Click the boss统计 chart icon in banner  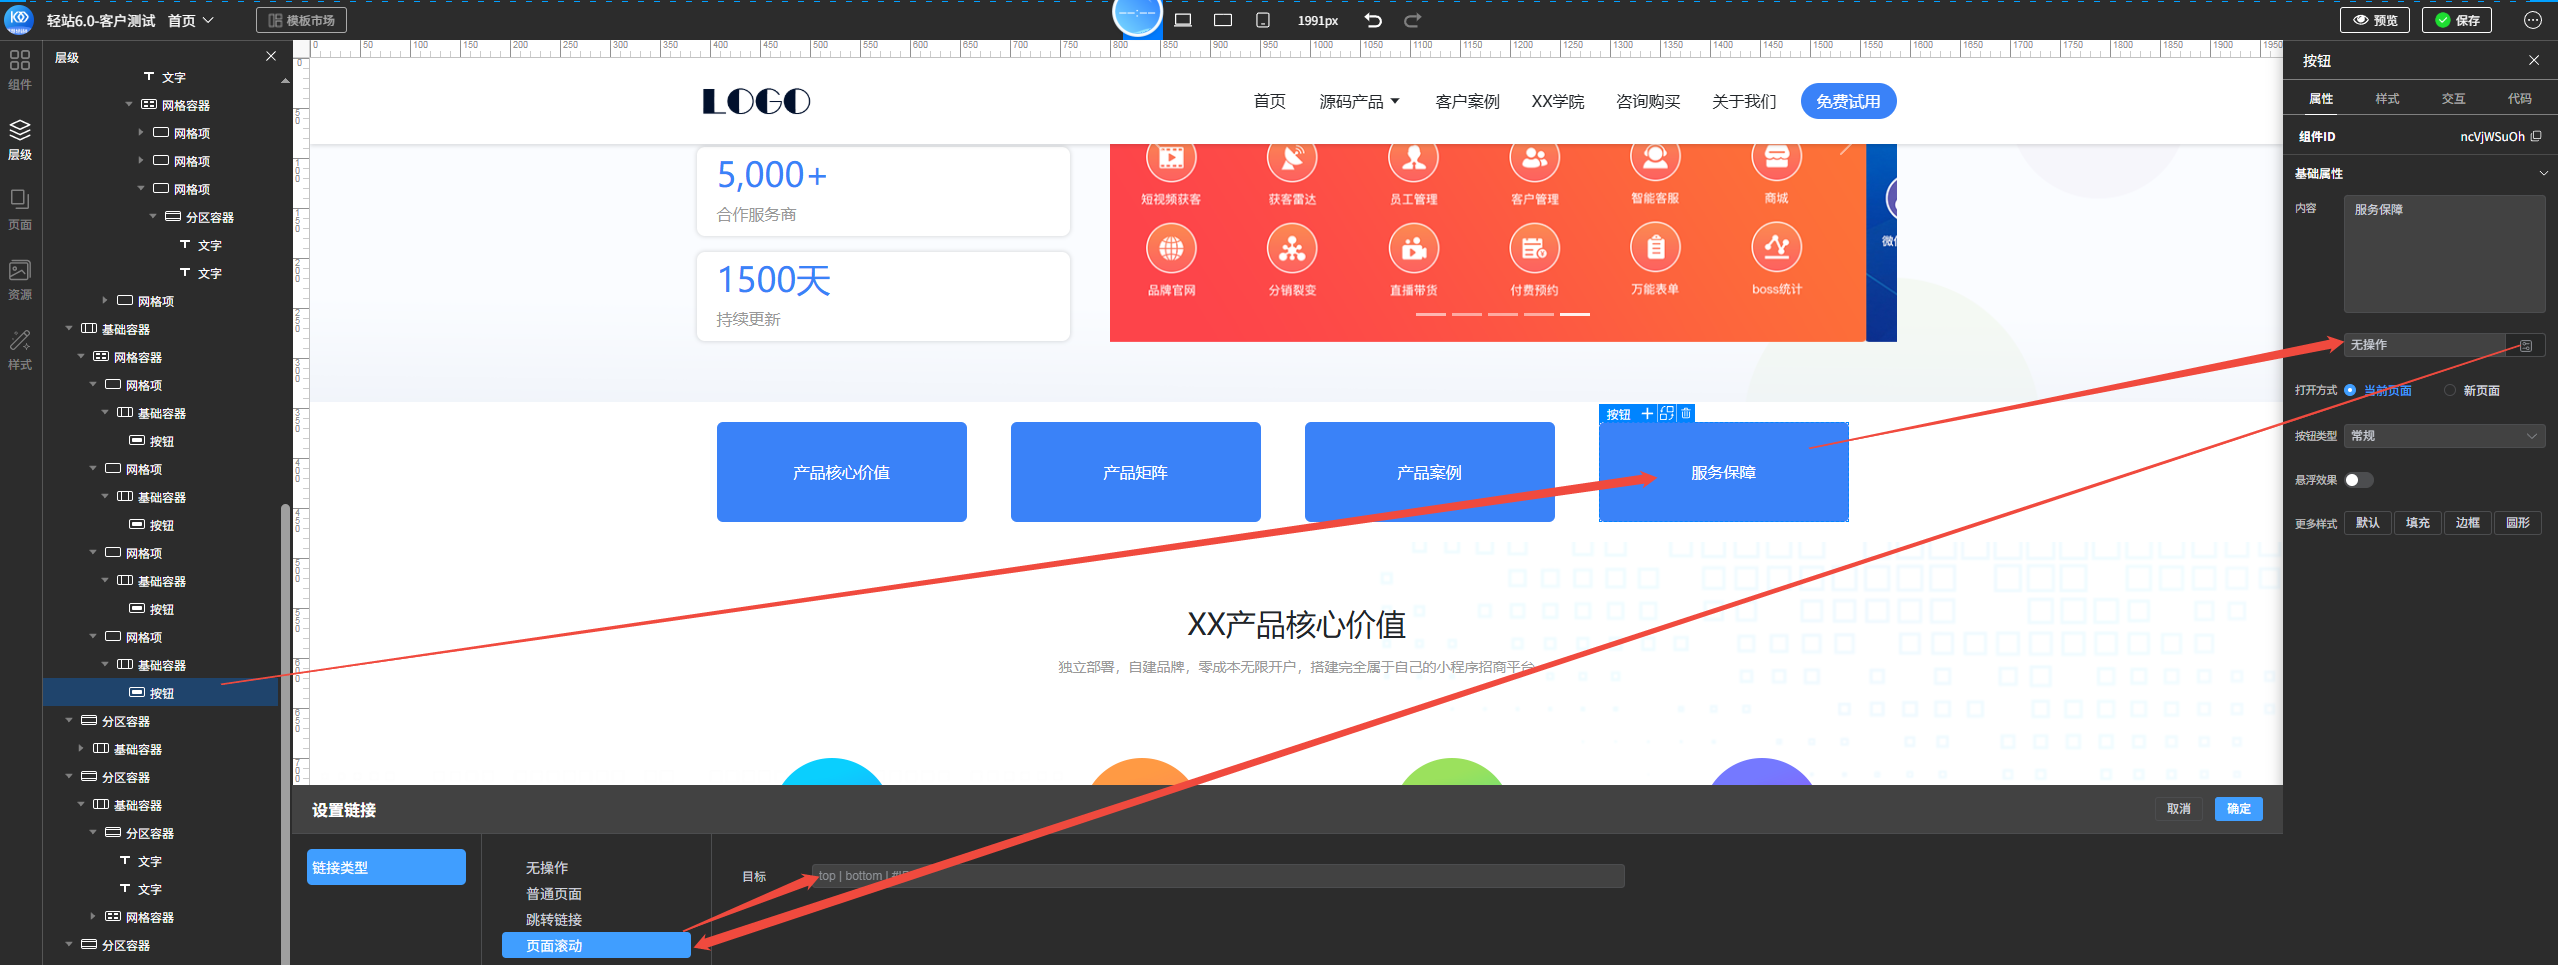(x=1777, y=247)
